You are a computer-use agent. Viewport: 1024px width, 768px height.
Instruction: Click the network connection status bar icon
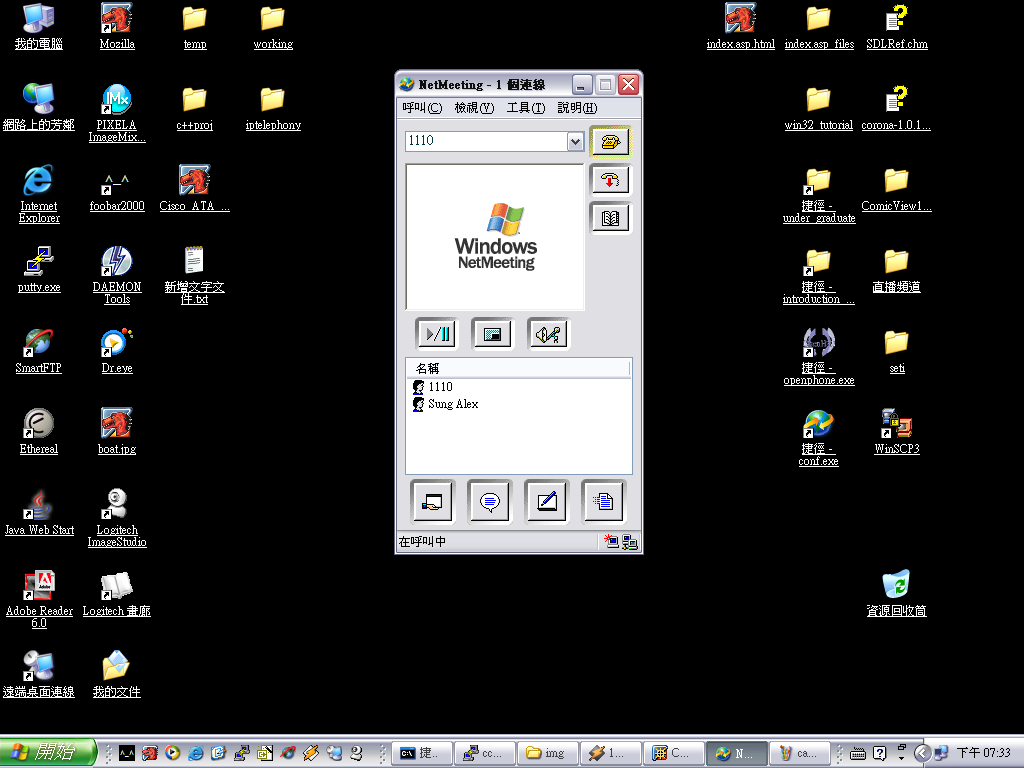tap(630, 541)
